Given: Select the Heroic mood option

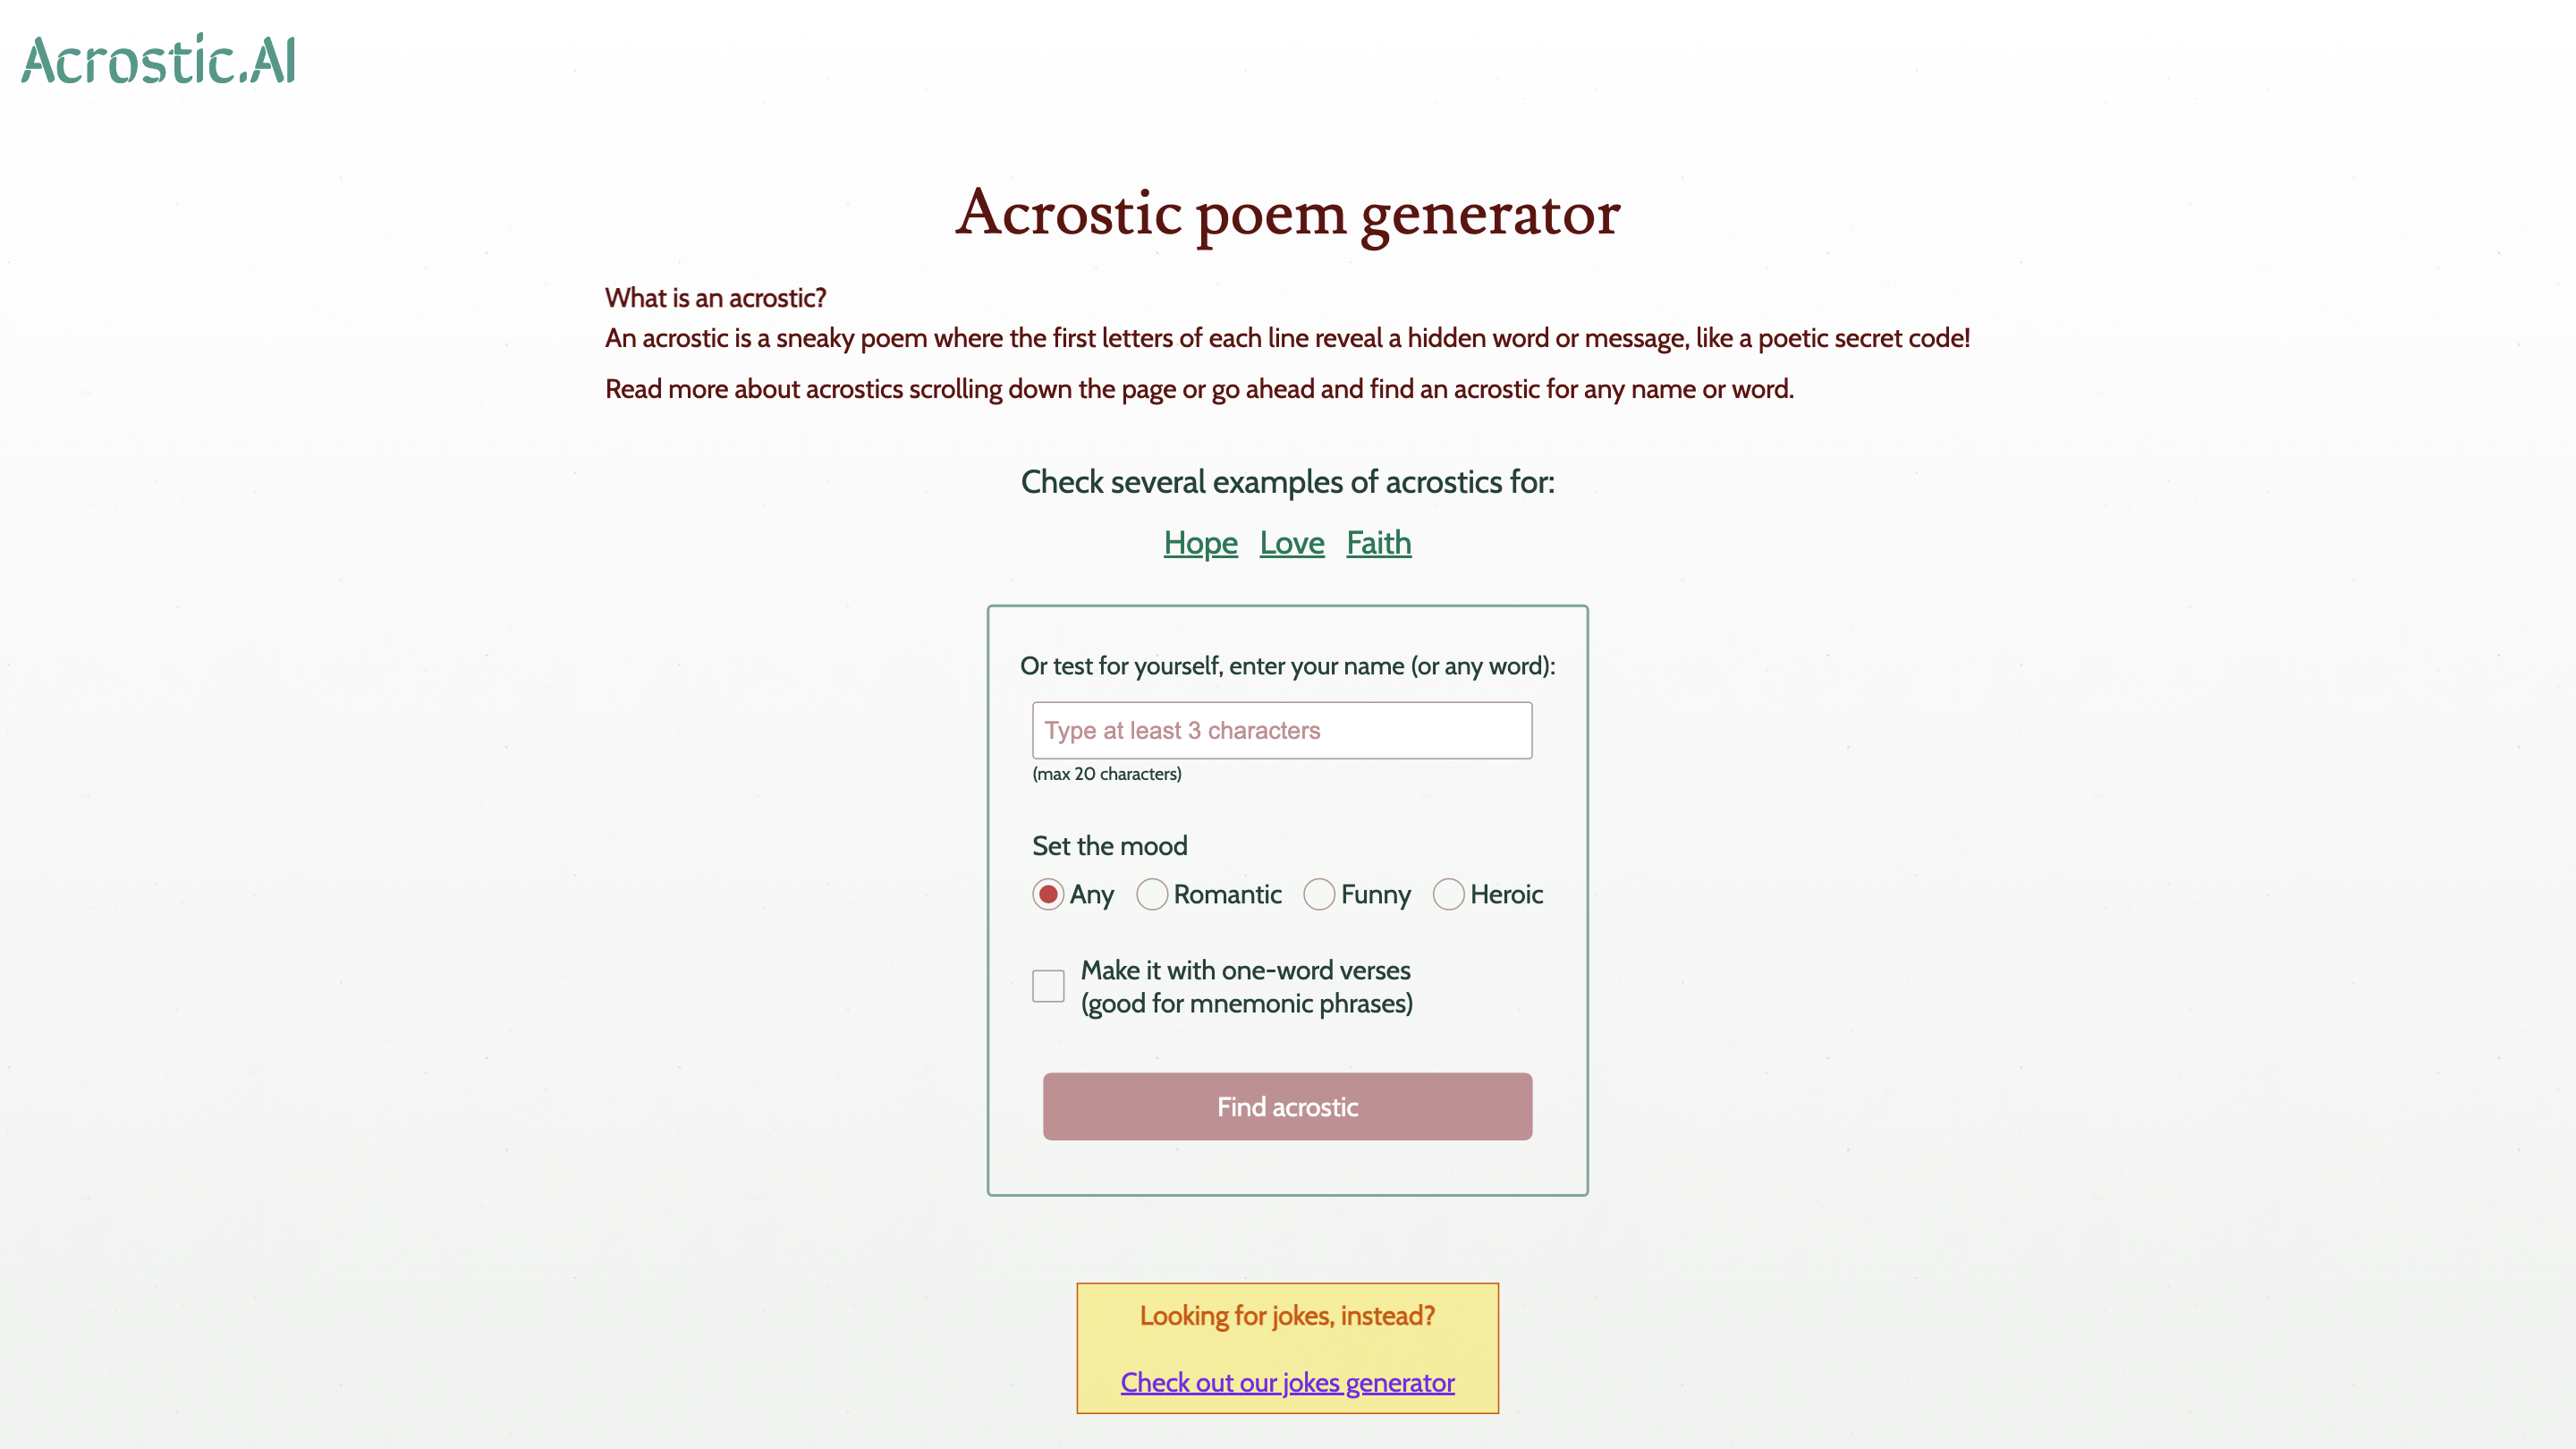Looking at the screenshot, I should point(1450,895).
